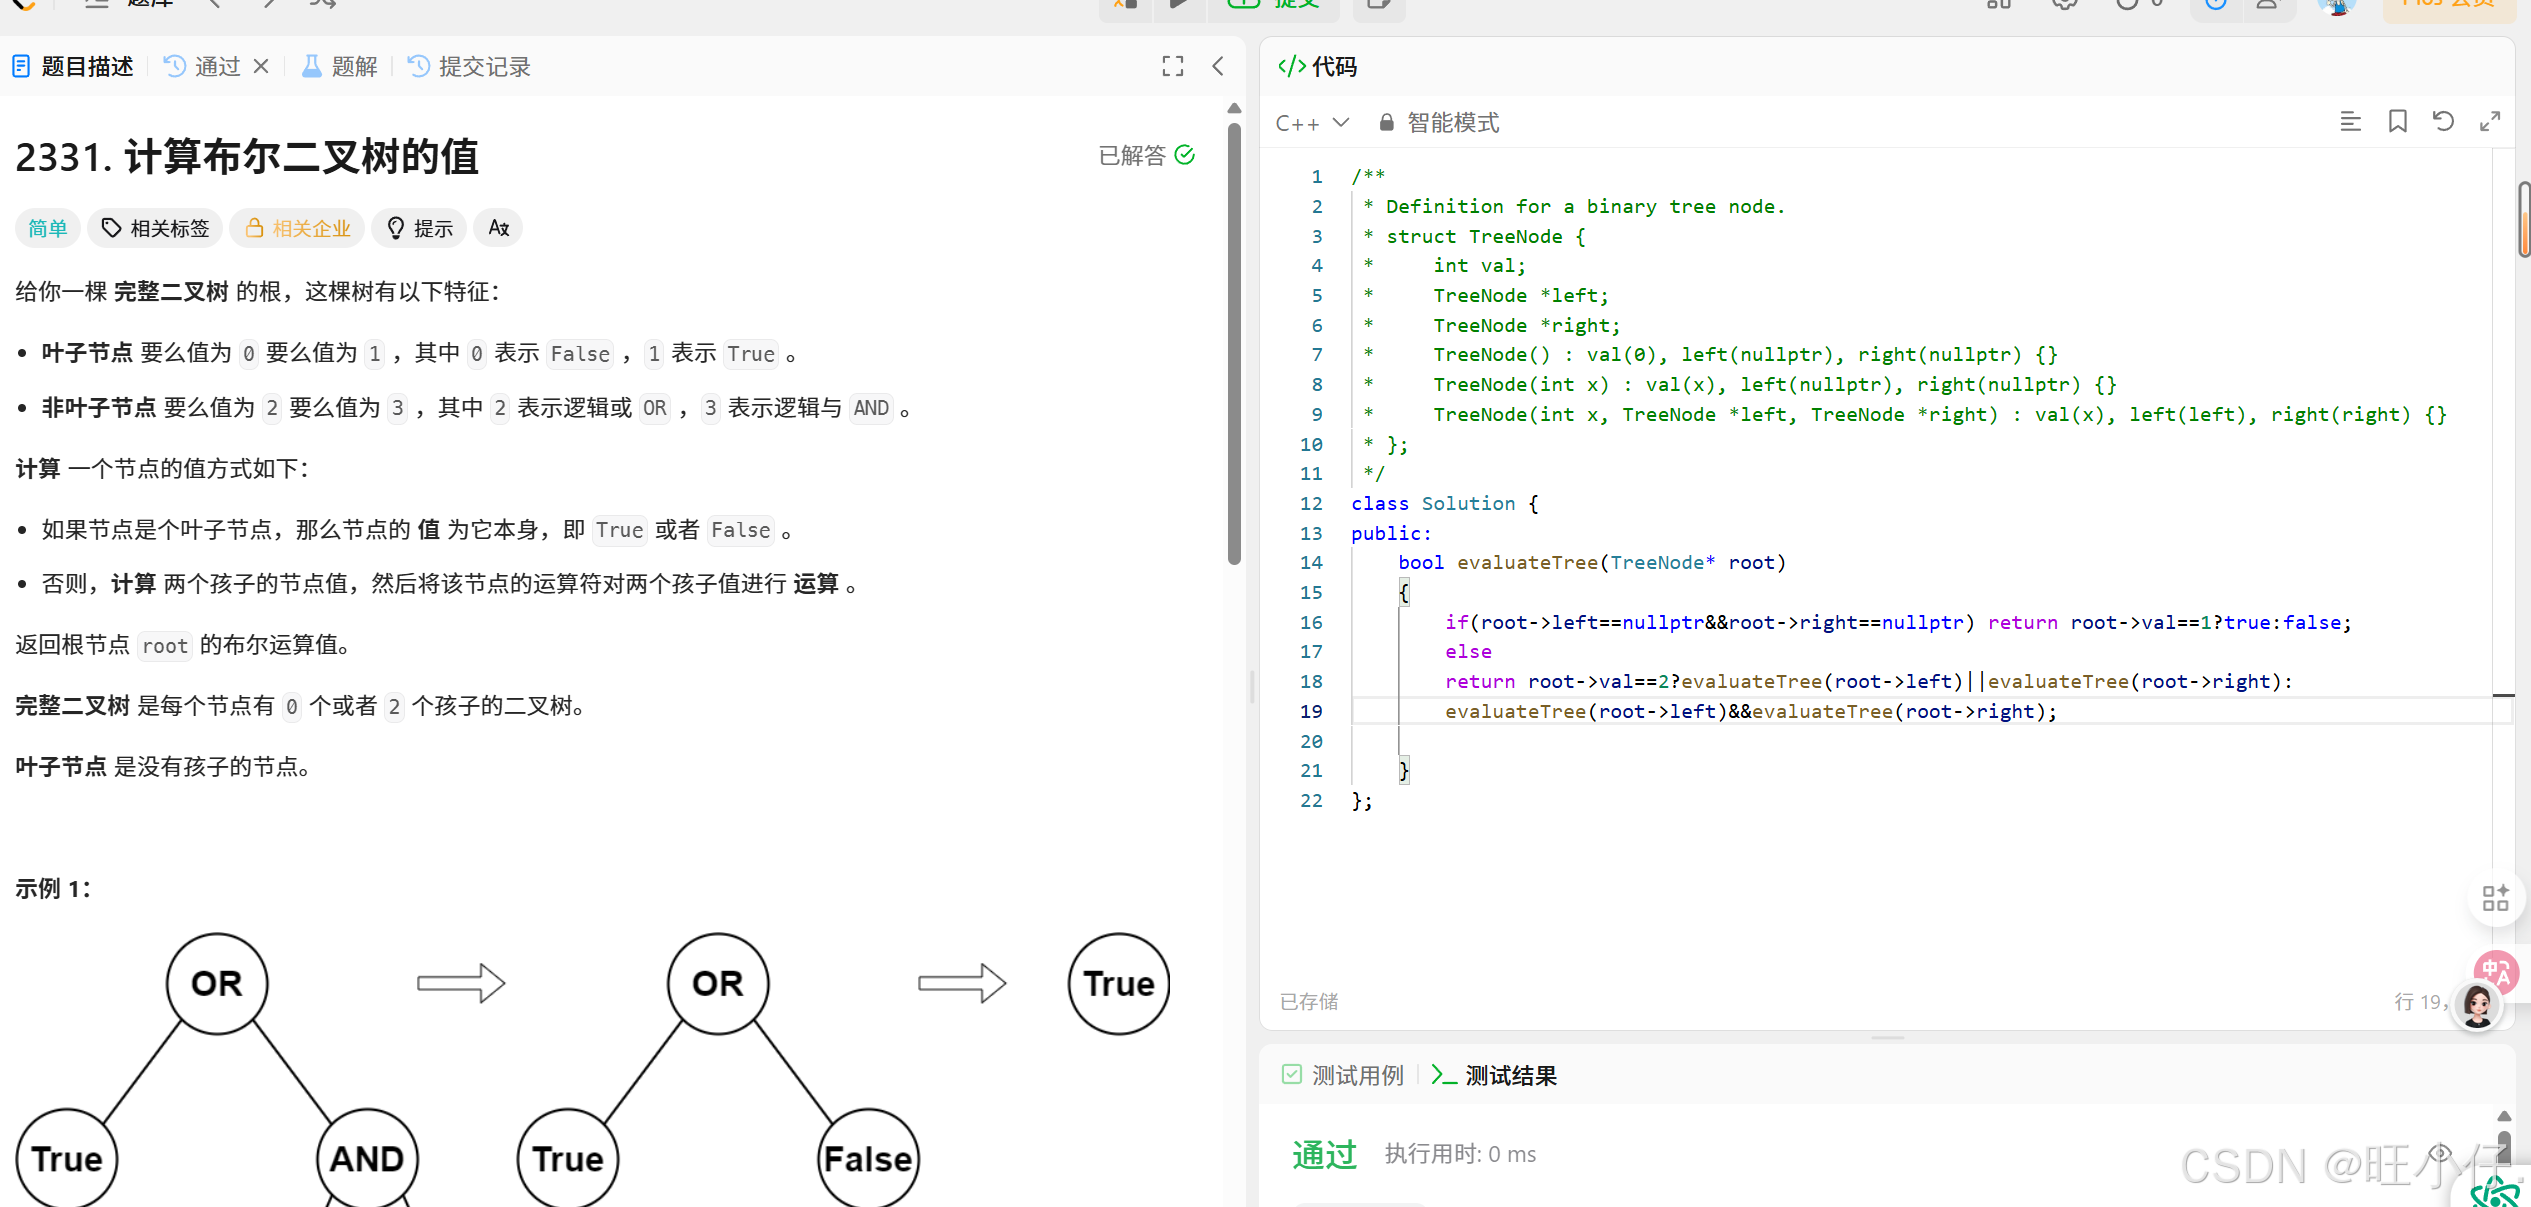Open the 题解 solutions tab
Viewport: 2531px width, 1207px height.
click(x=340, y=67)
